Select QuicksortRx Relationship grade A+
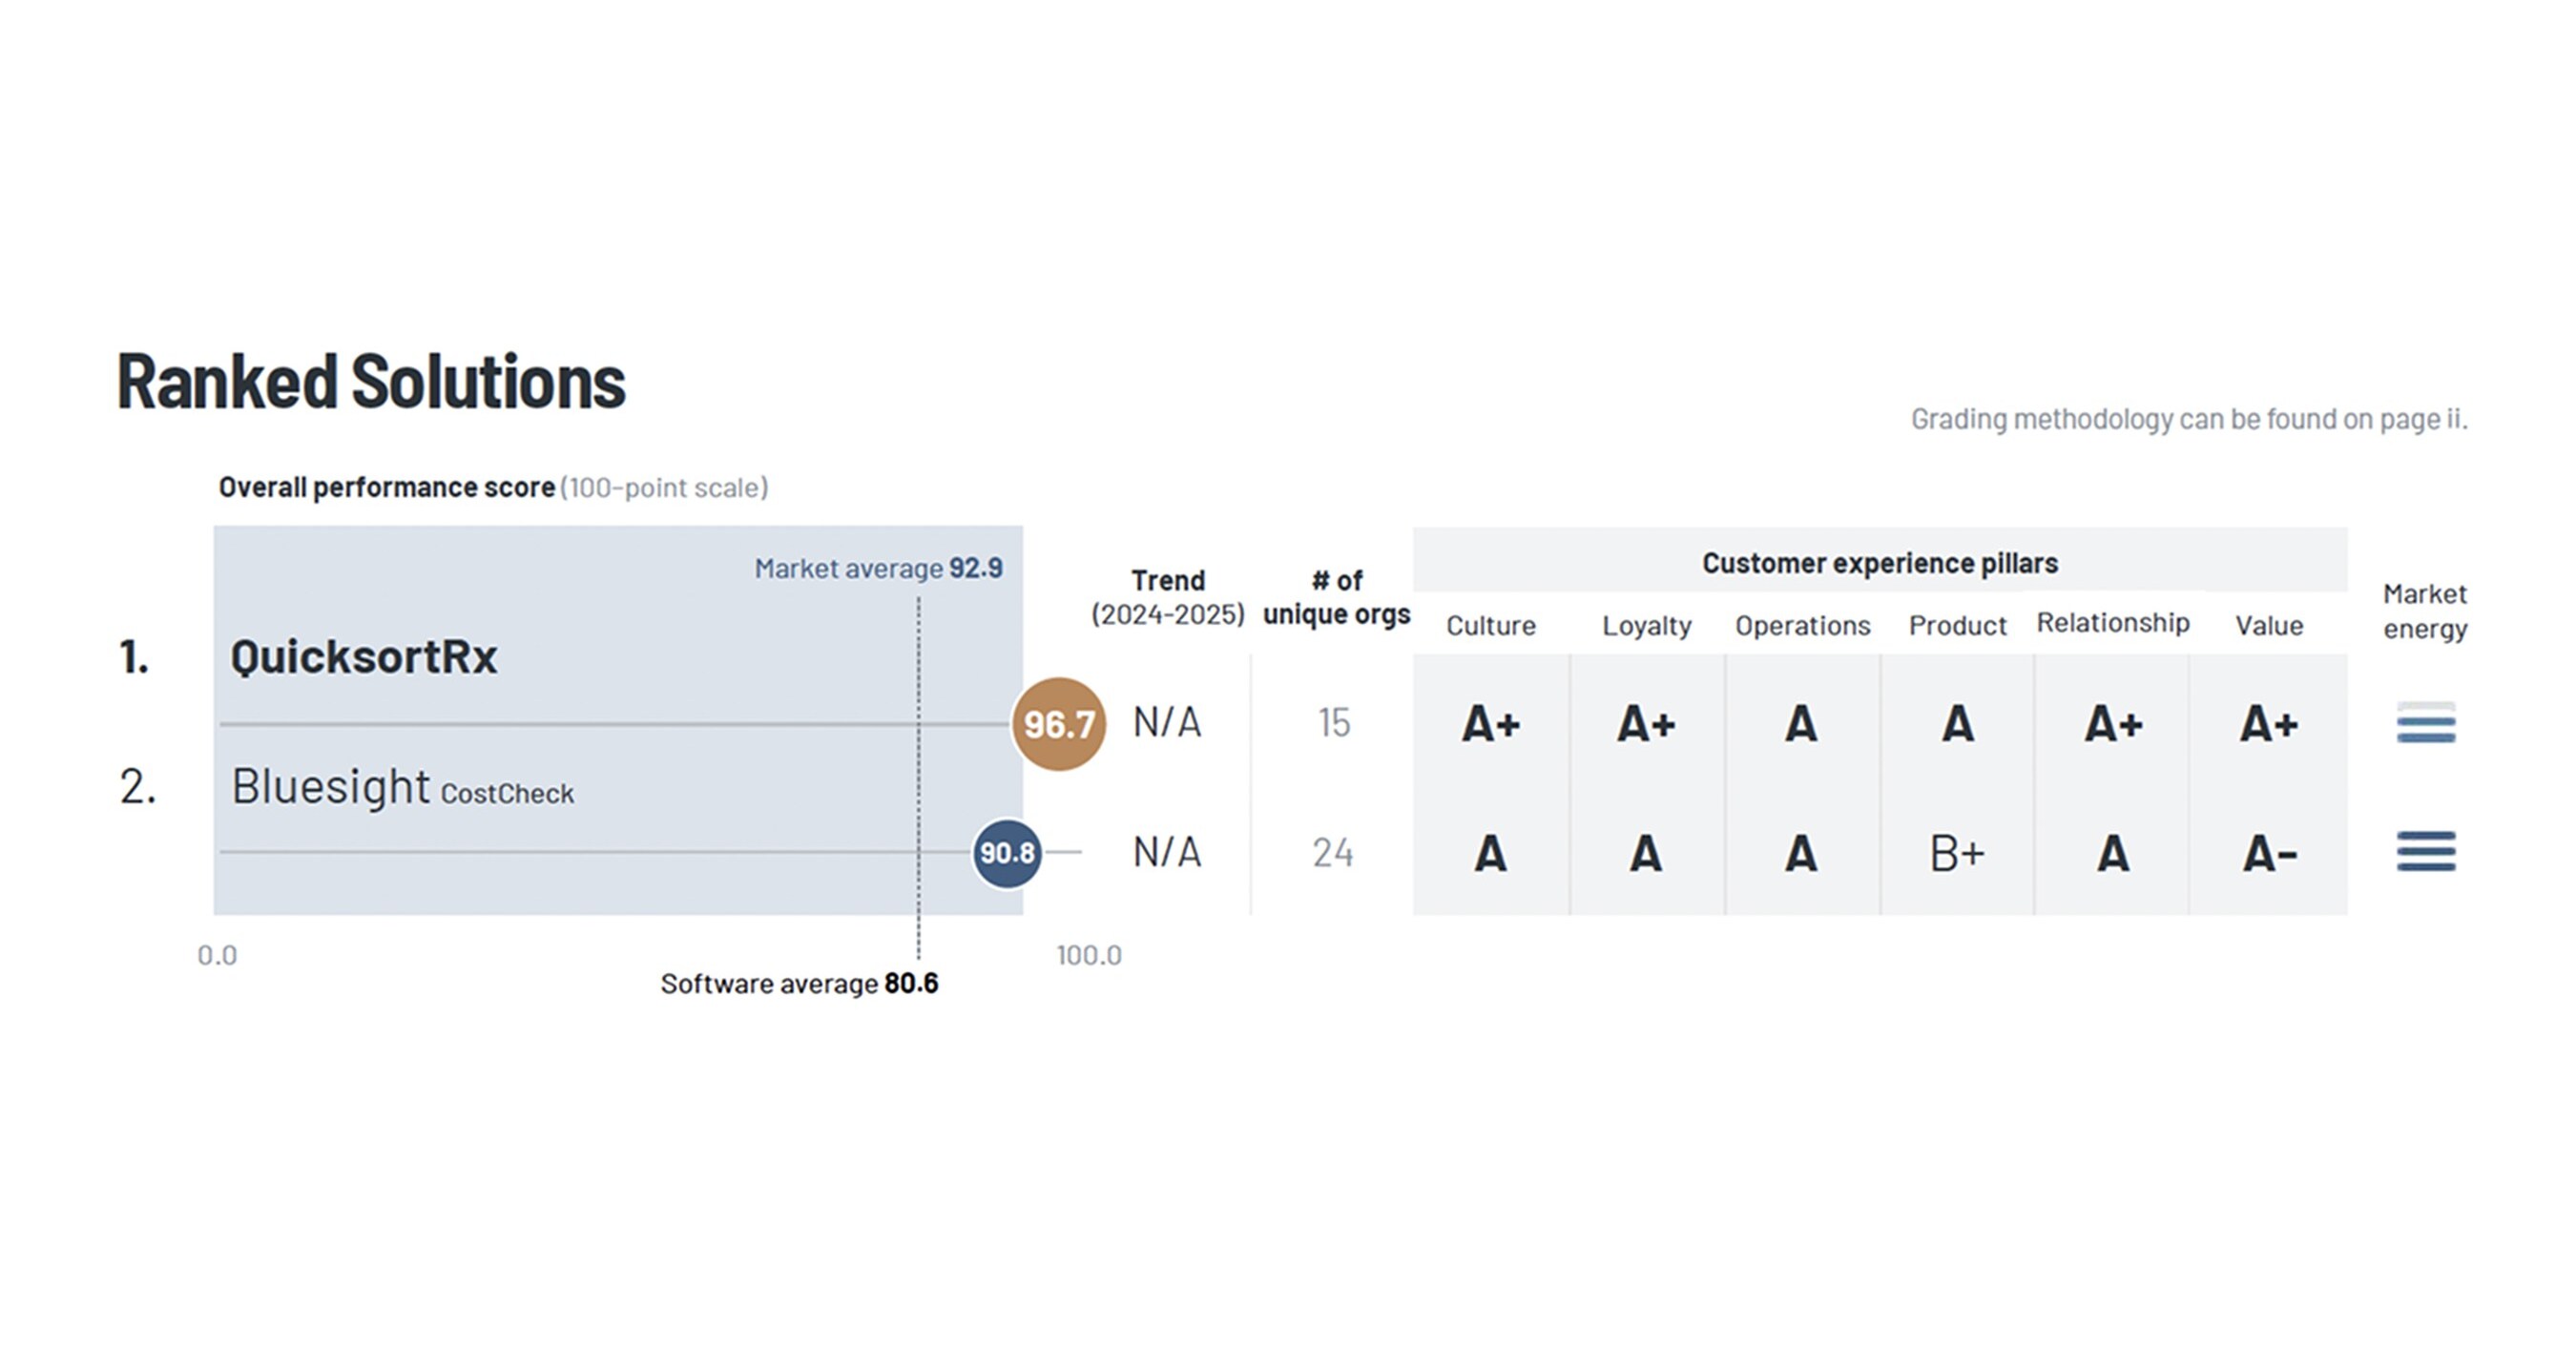 click(x=2112, y=723)
